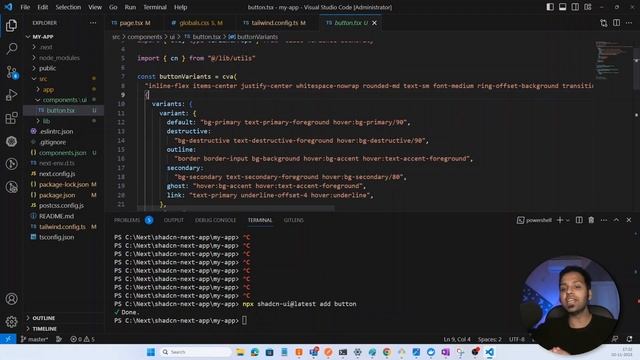Toggle the bottom panel layout icon
640x360 pixels.
pyautogui.click(x=562, y=7)
